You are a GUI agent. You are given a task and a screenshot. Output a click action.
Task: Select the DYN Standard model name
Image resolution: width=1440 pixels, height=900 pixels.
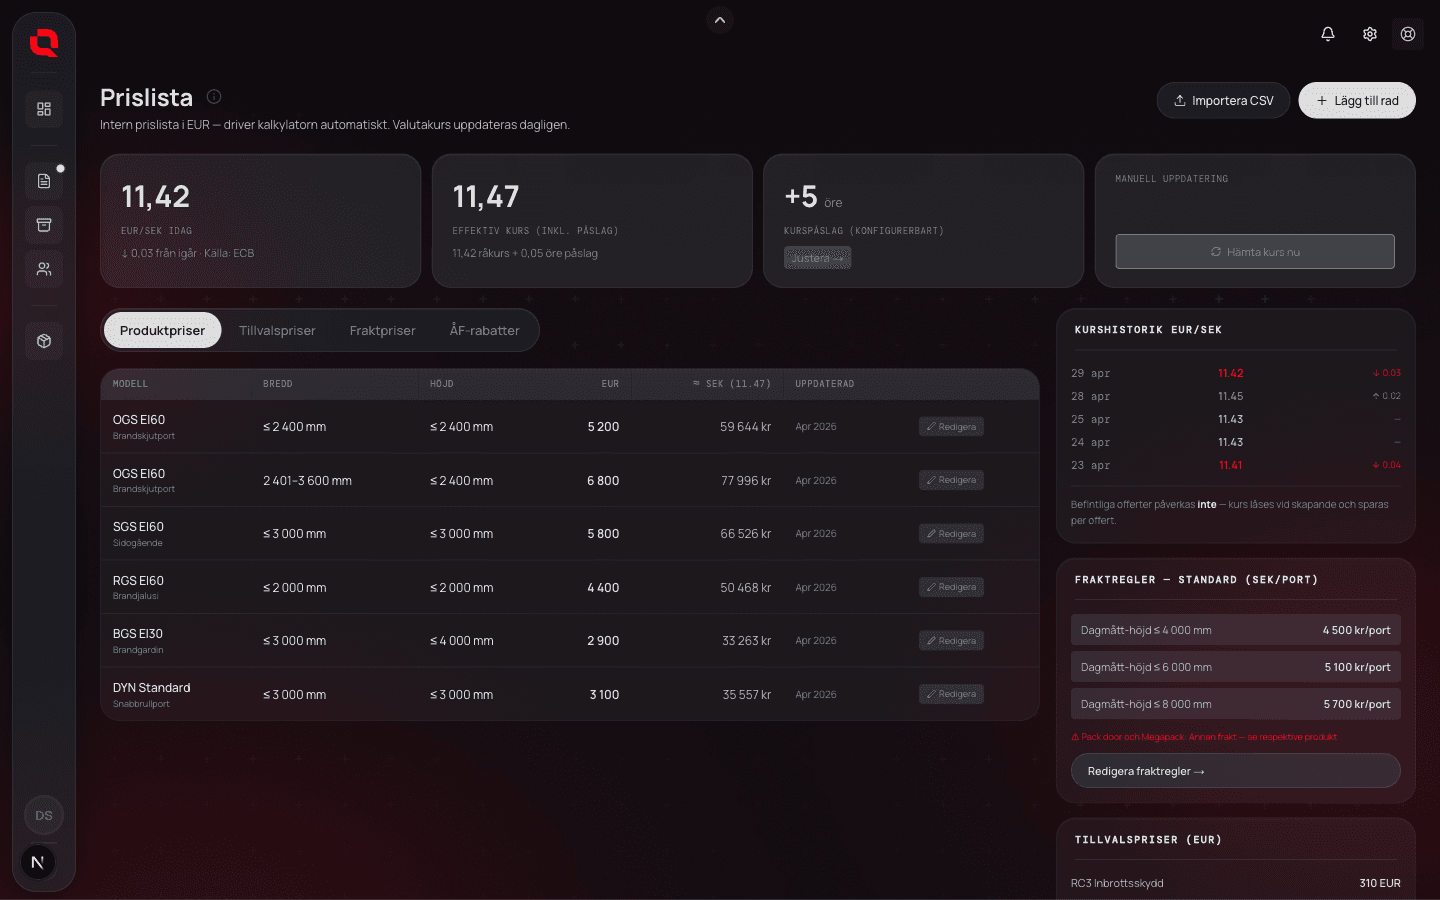pos(151,688)
